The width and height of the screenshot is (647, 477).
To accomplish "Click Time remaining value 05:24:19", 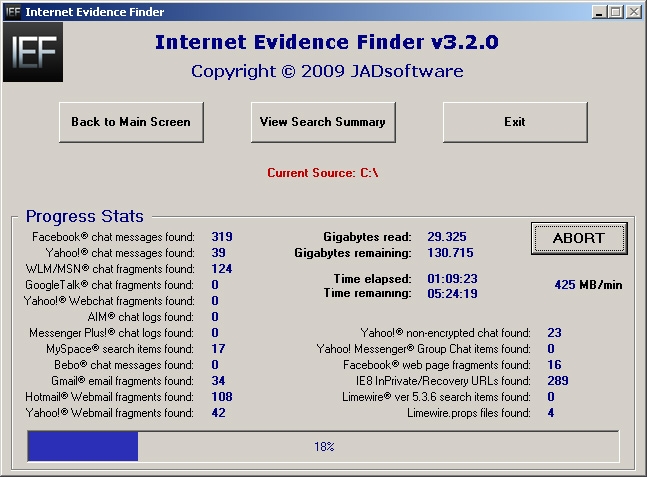I will point(452,293).
